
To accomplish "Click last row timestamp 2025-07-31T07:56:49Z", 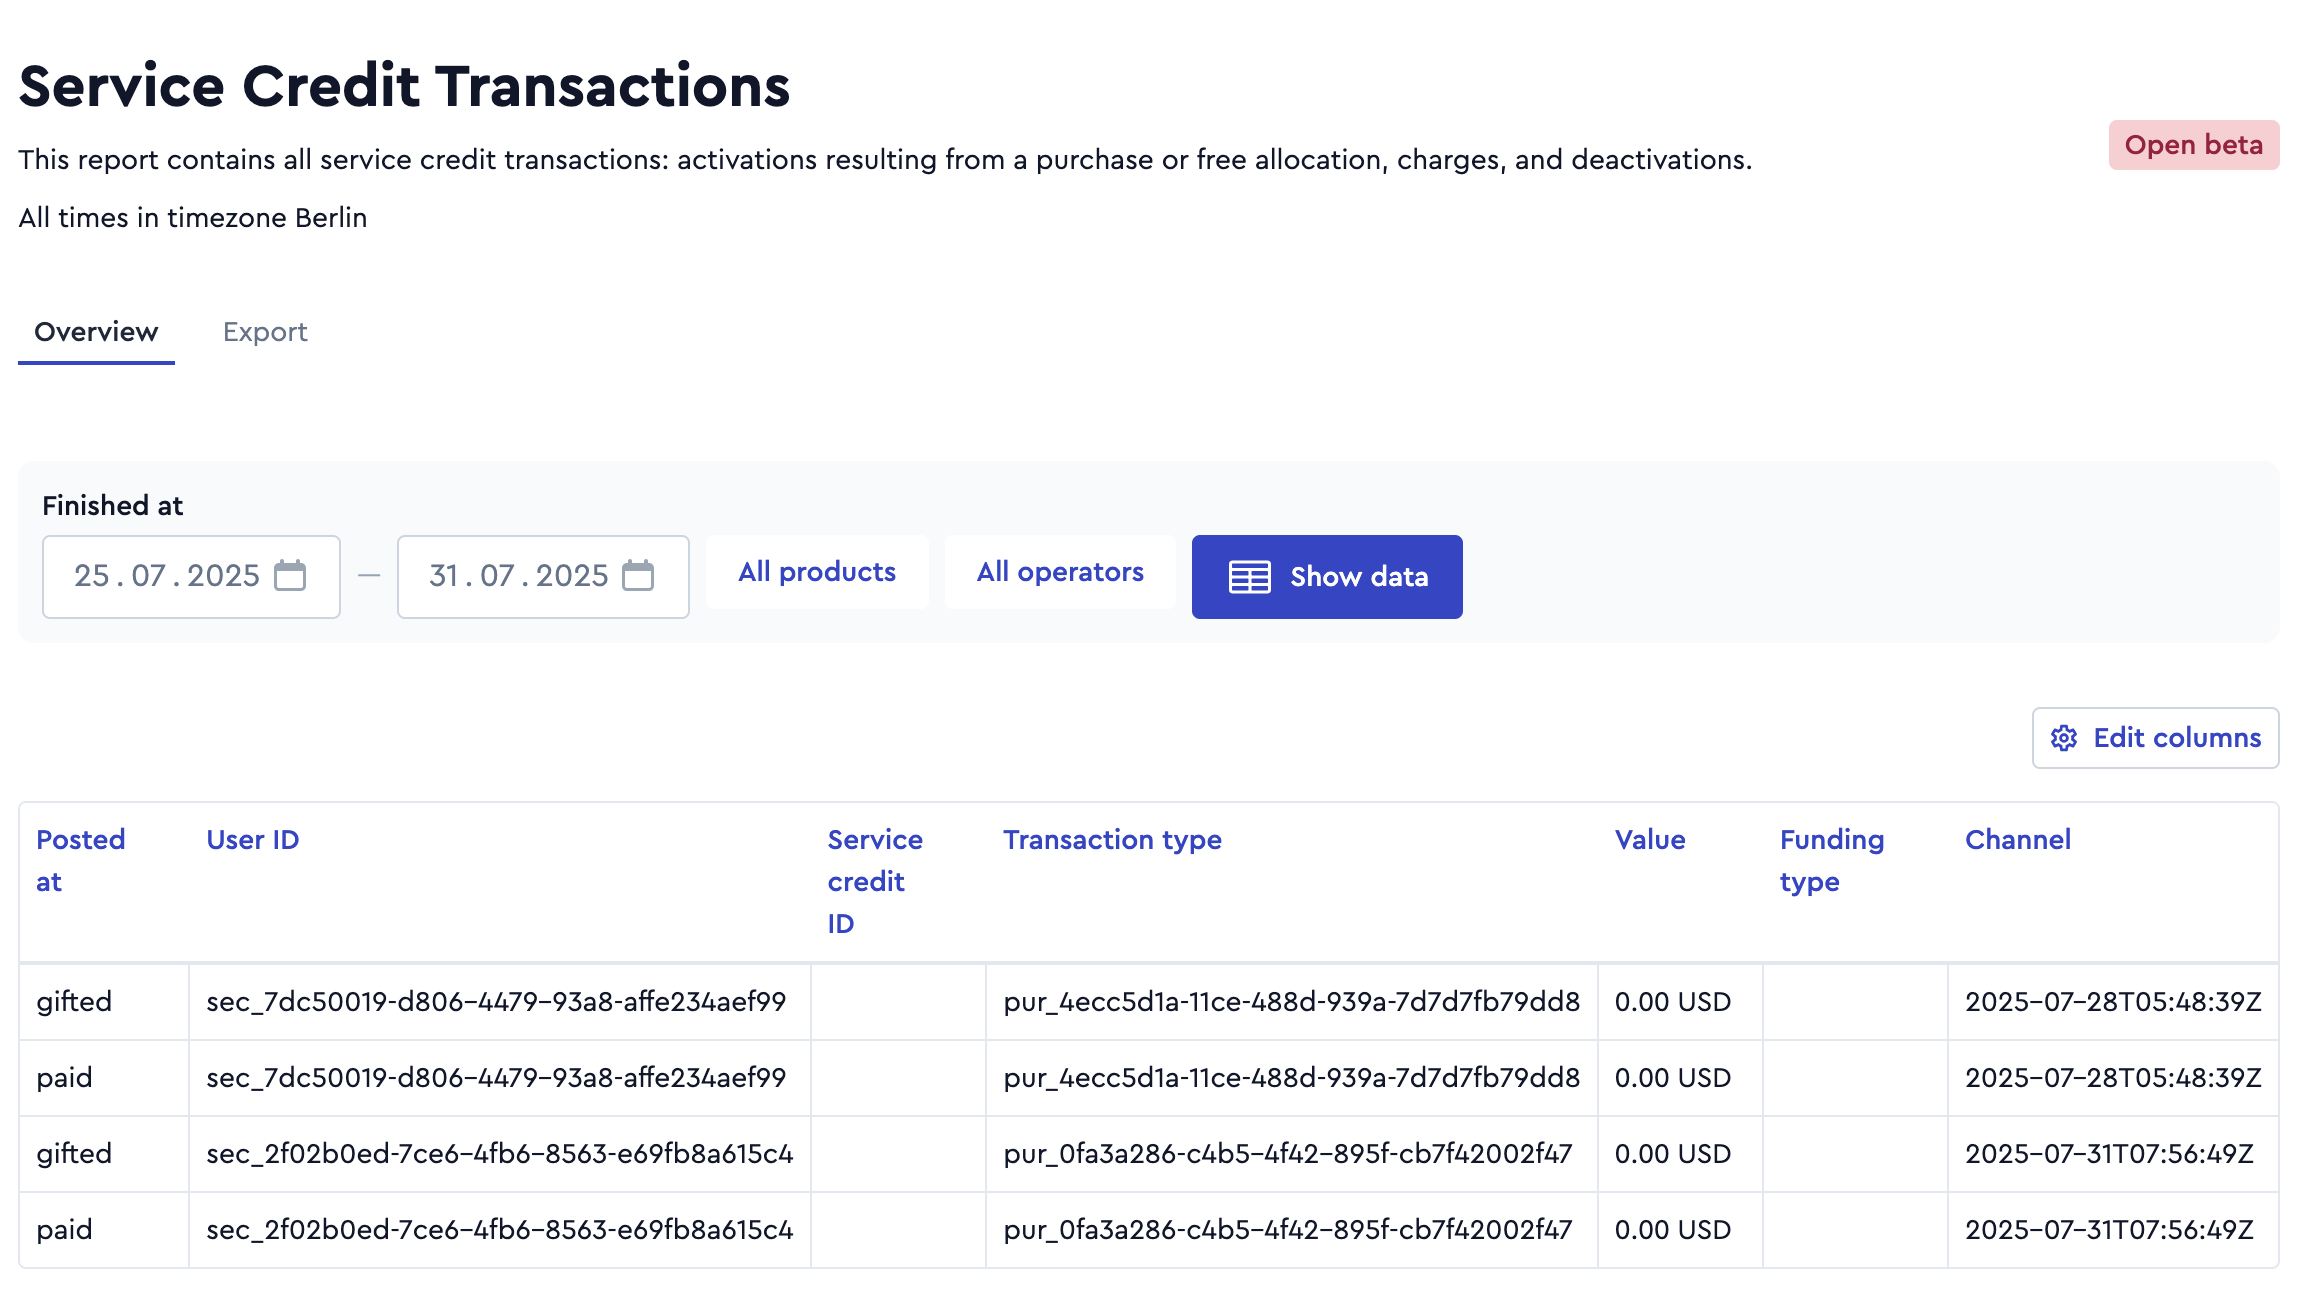I will pyautogui.click(x=2110, y=1230).
